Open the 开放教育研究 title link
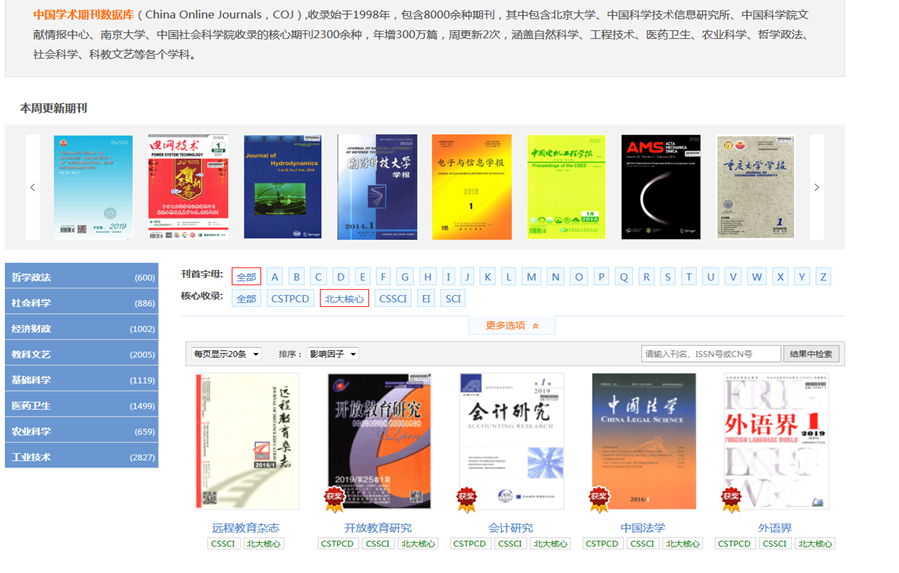This screenshot has height=573, width=899. tap(378, 528)
